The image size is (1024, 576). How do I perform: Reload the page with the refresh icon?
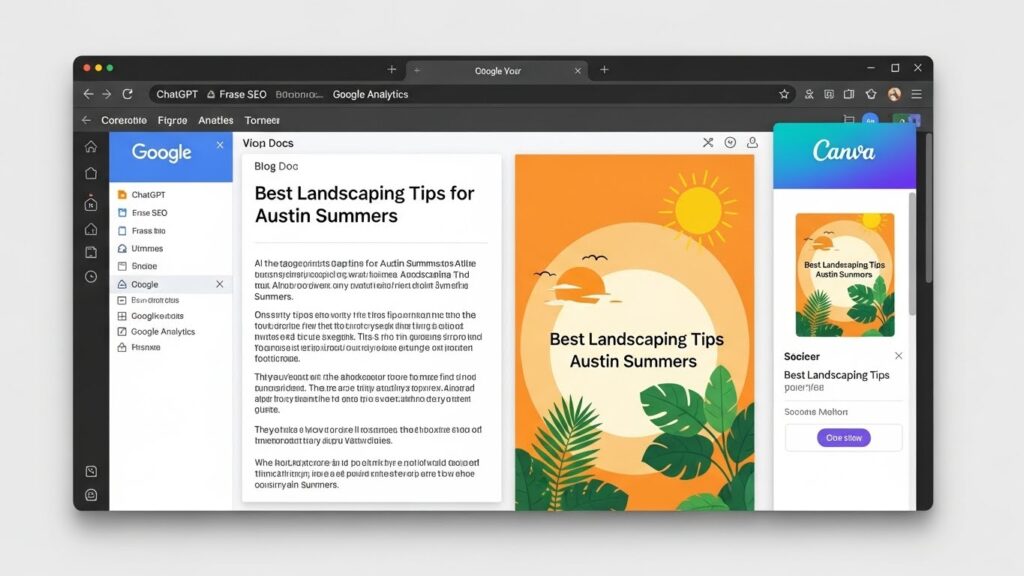(127, 94)
